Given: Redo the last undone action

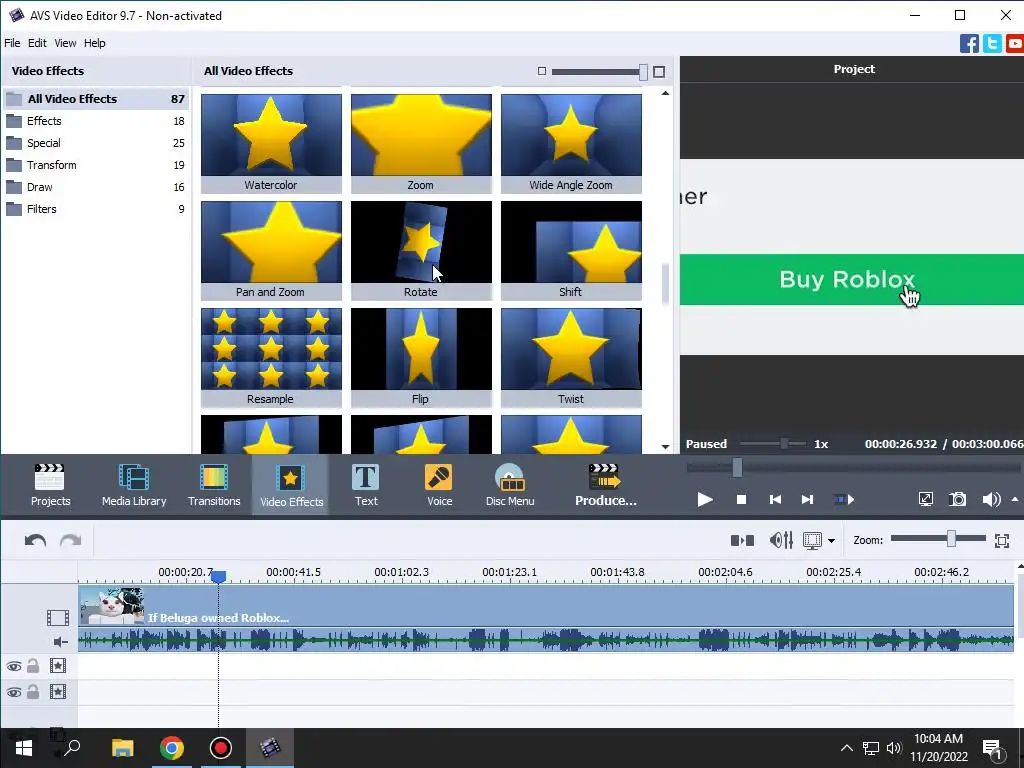Looking at the screenshot, I should pyautogui.click(x=71, y=541).
